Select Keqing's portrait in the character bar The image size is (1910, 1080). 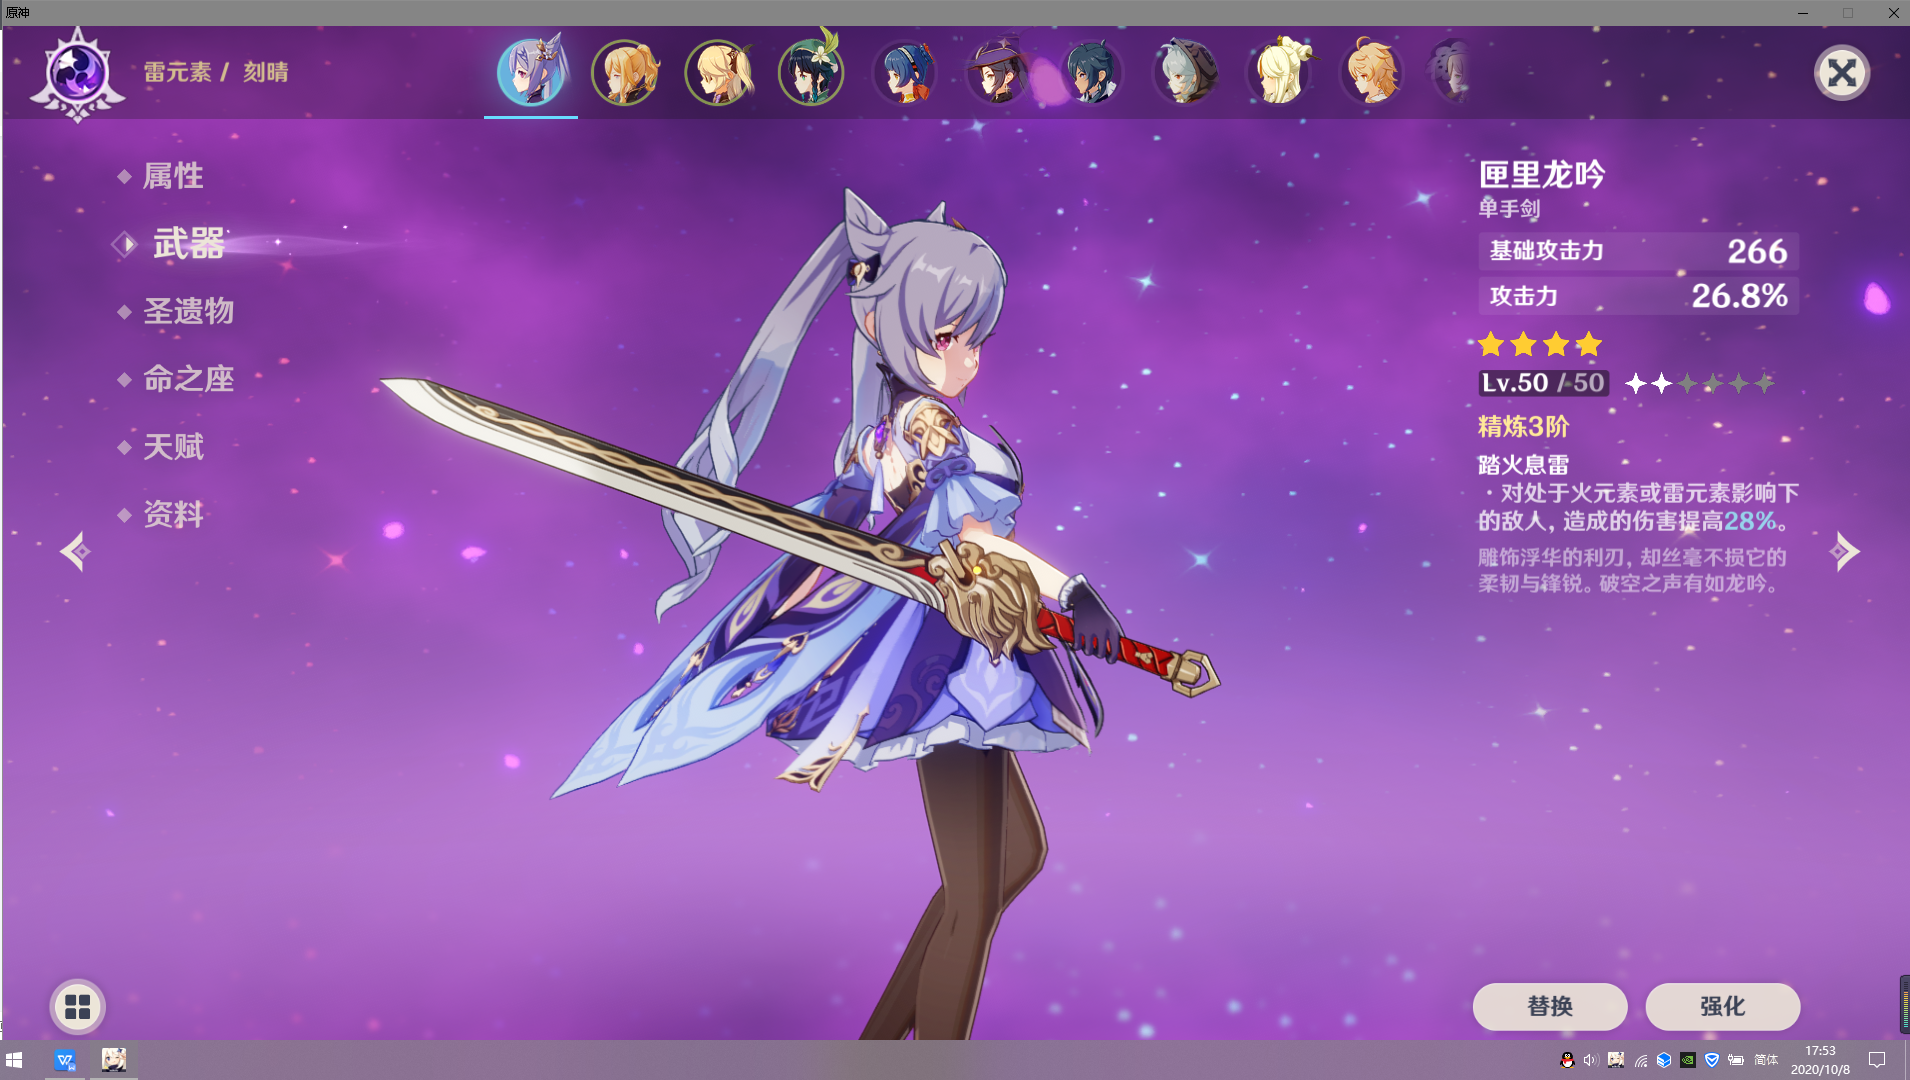point(531,72)
